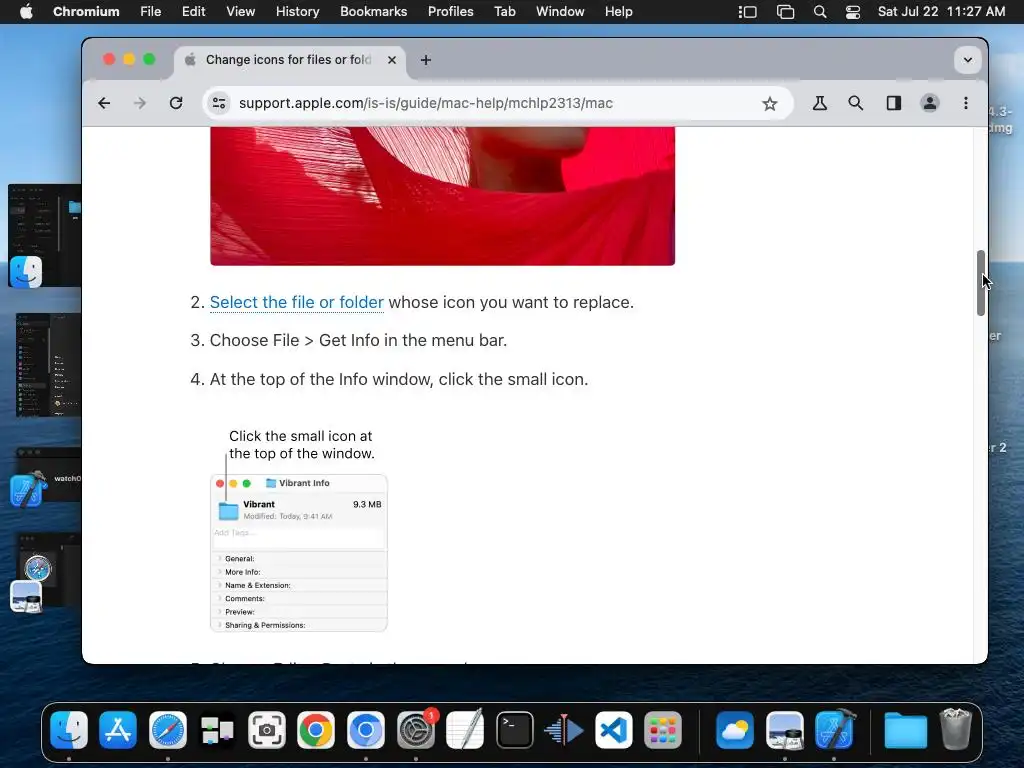The width and height of the screenshot is (1024, 768).
Task: Open the Chromium three-dot menu
Action: pos(966,103)
